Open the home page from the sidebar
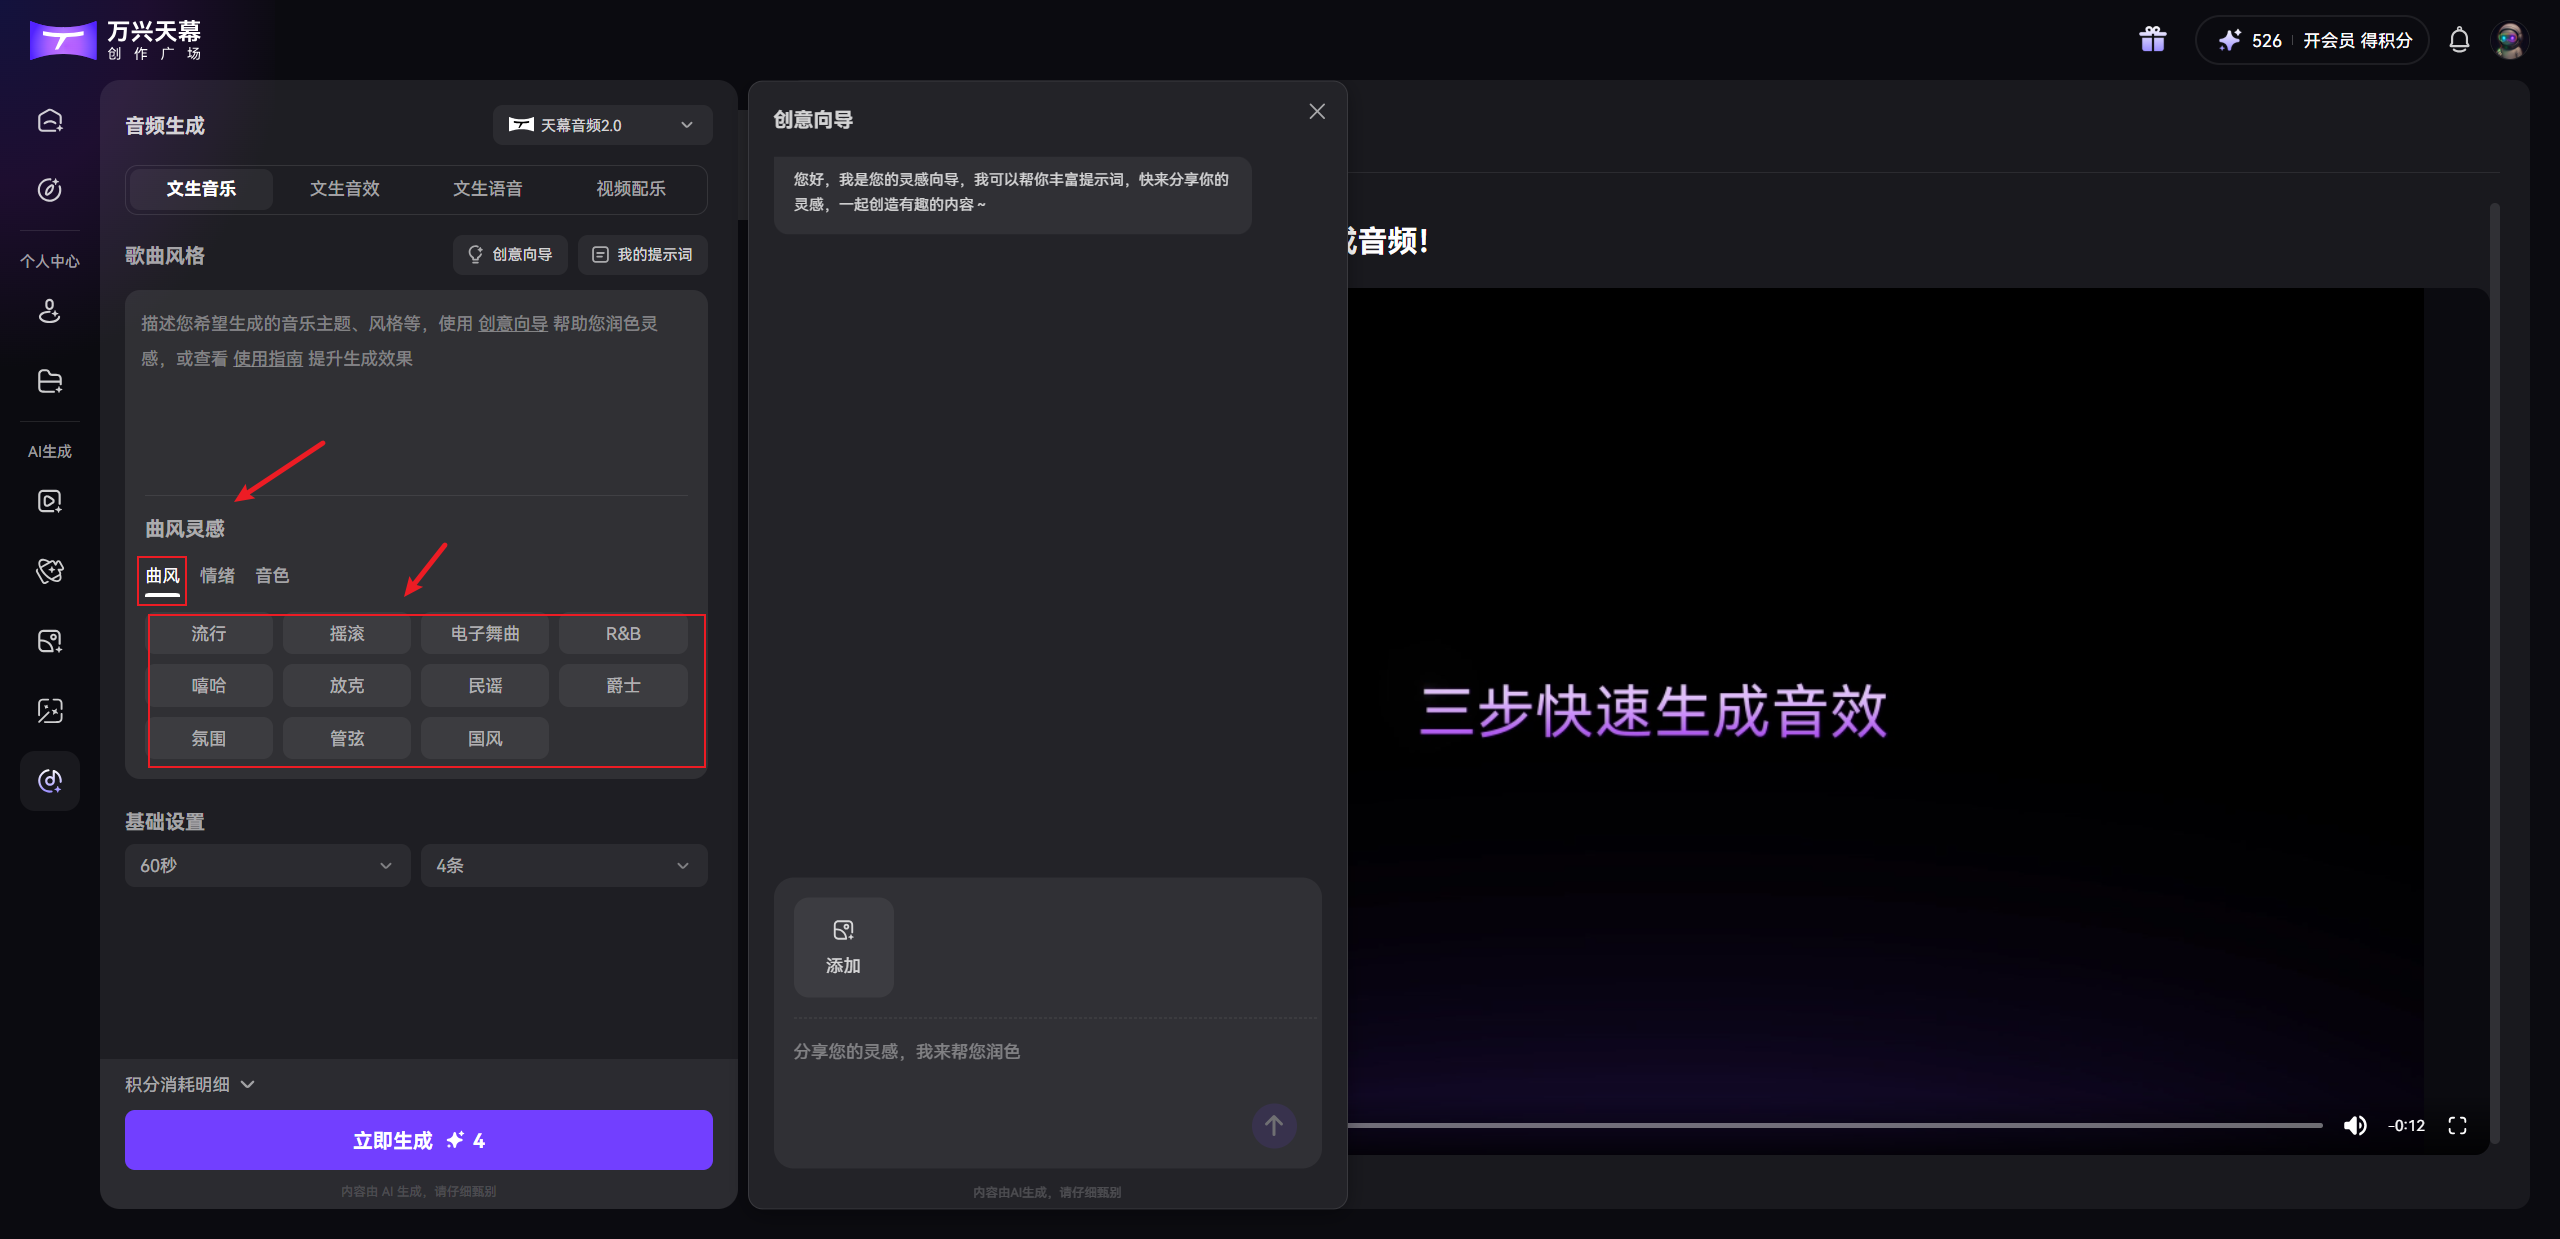 [49, 120]
